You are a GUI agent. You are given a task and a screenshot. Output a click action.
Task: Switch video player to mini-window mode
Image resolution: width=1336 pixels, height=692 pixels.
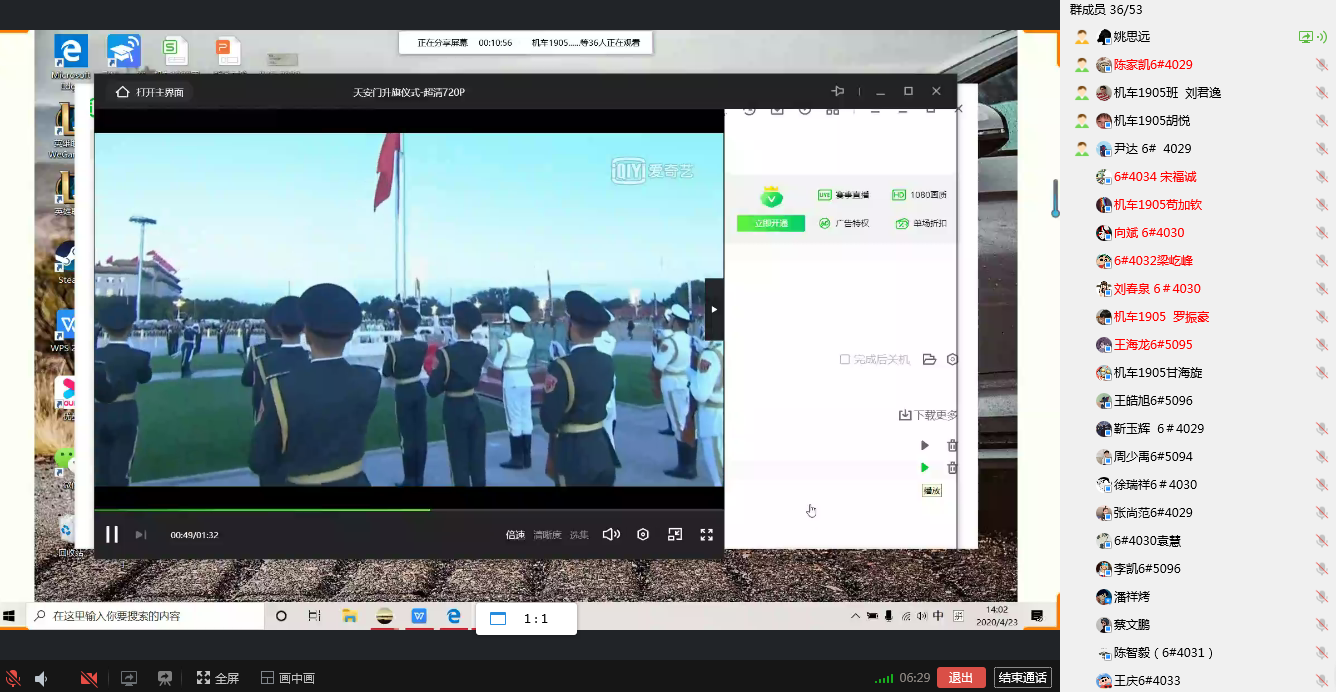[675, 535]
